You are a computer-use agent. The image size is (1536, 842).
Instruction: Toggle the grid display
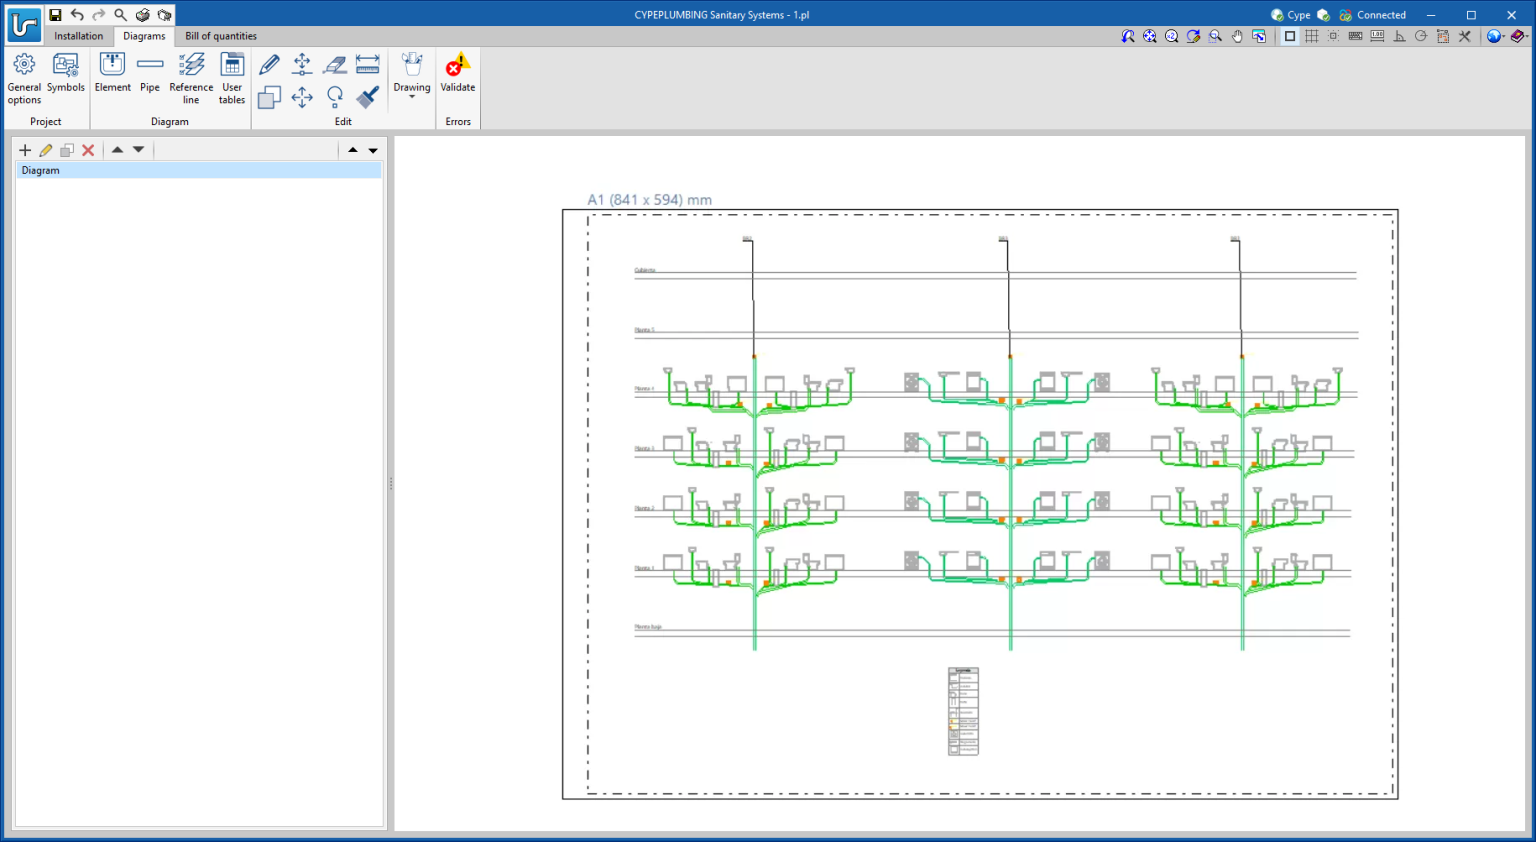tap(1312, 37)
